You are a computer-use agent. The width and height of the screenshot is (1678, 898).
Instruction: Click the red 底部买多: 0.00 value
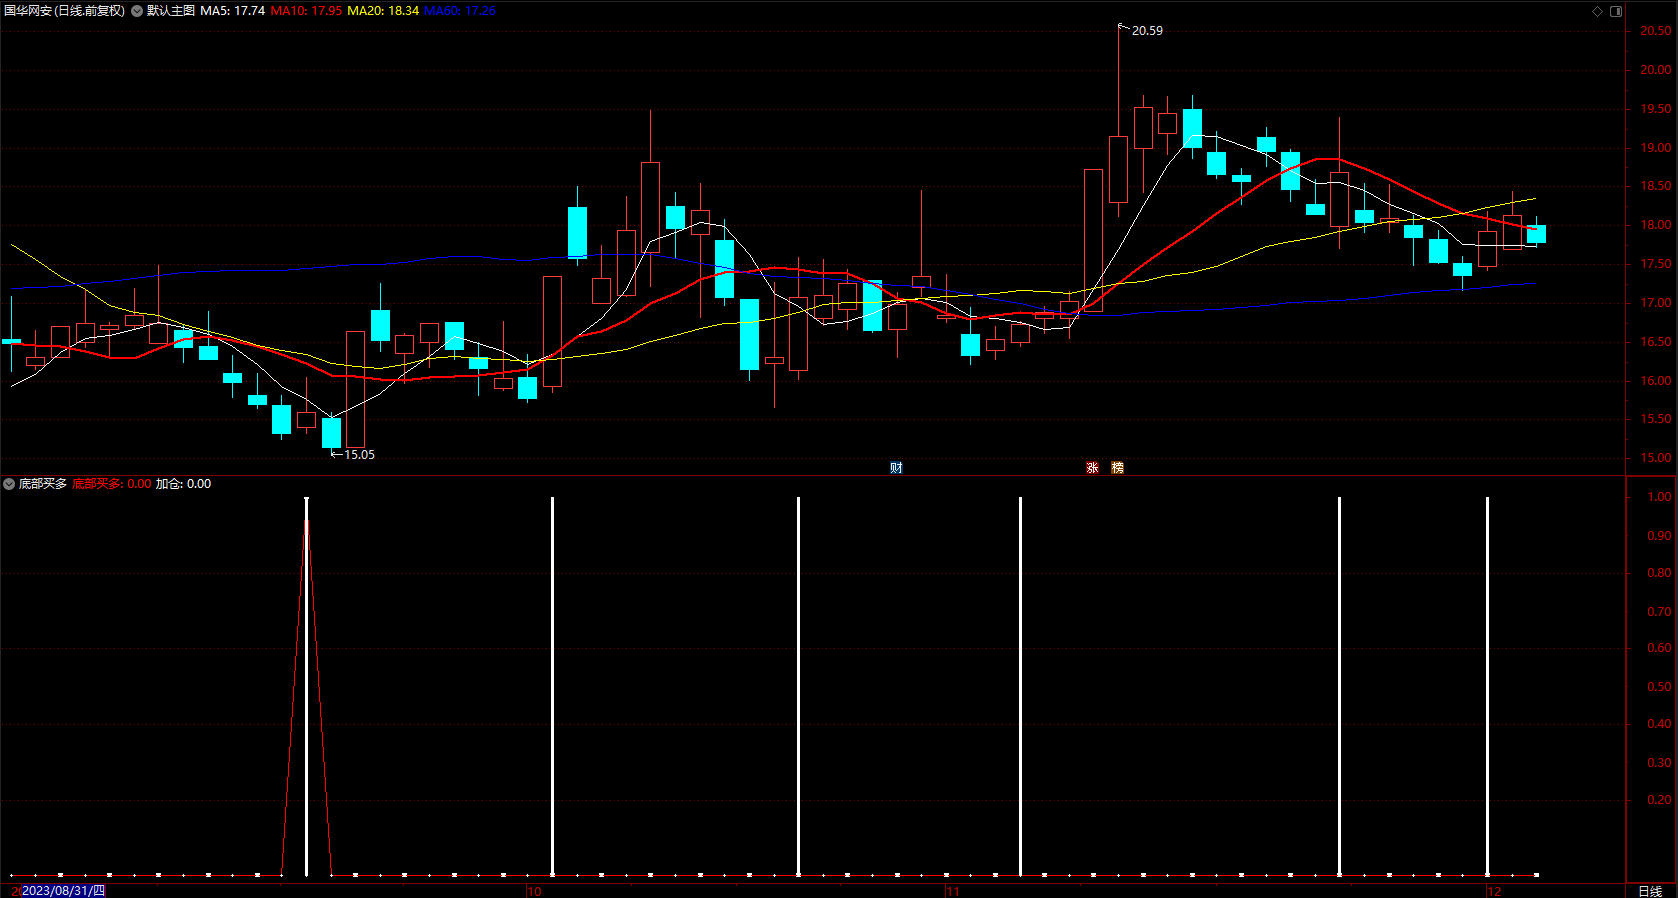click(x=112, y=484)
